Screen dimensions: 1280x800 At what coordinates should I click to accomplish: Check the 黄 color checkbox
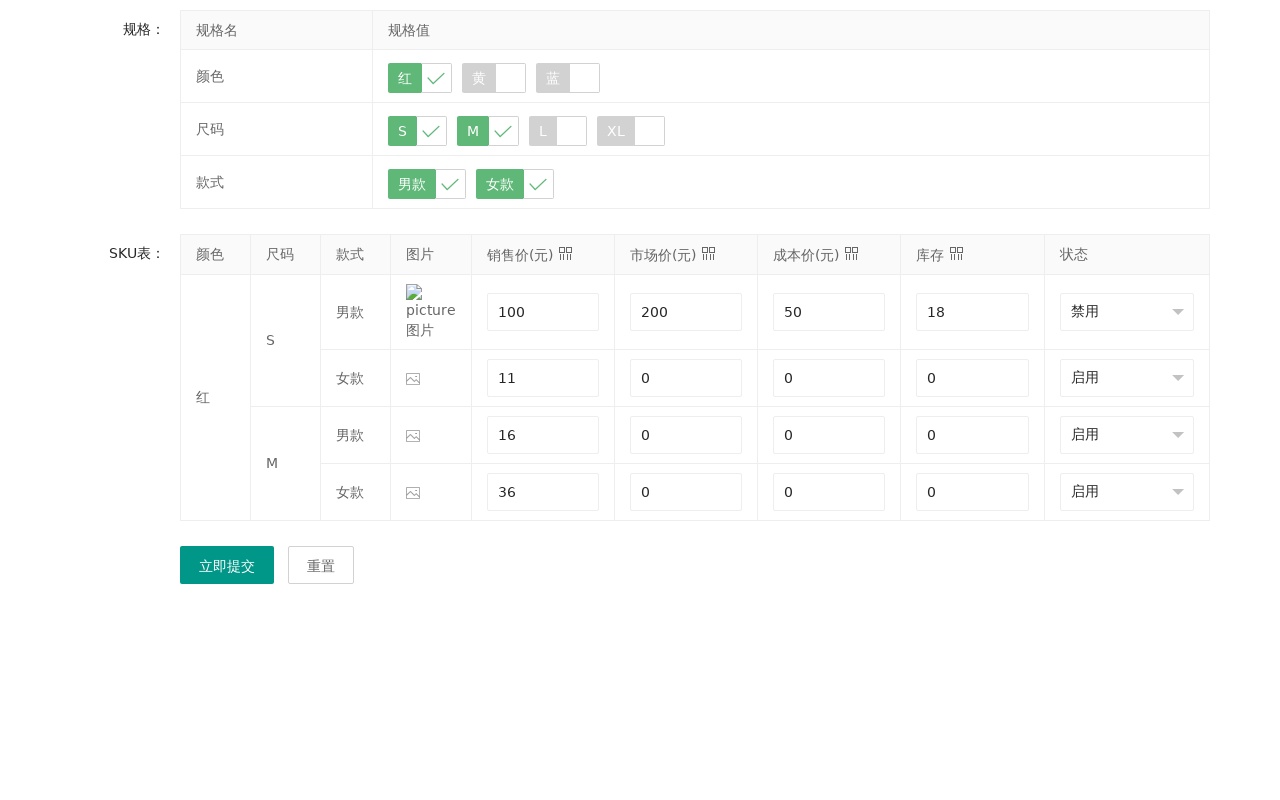coord(494,78)
